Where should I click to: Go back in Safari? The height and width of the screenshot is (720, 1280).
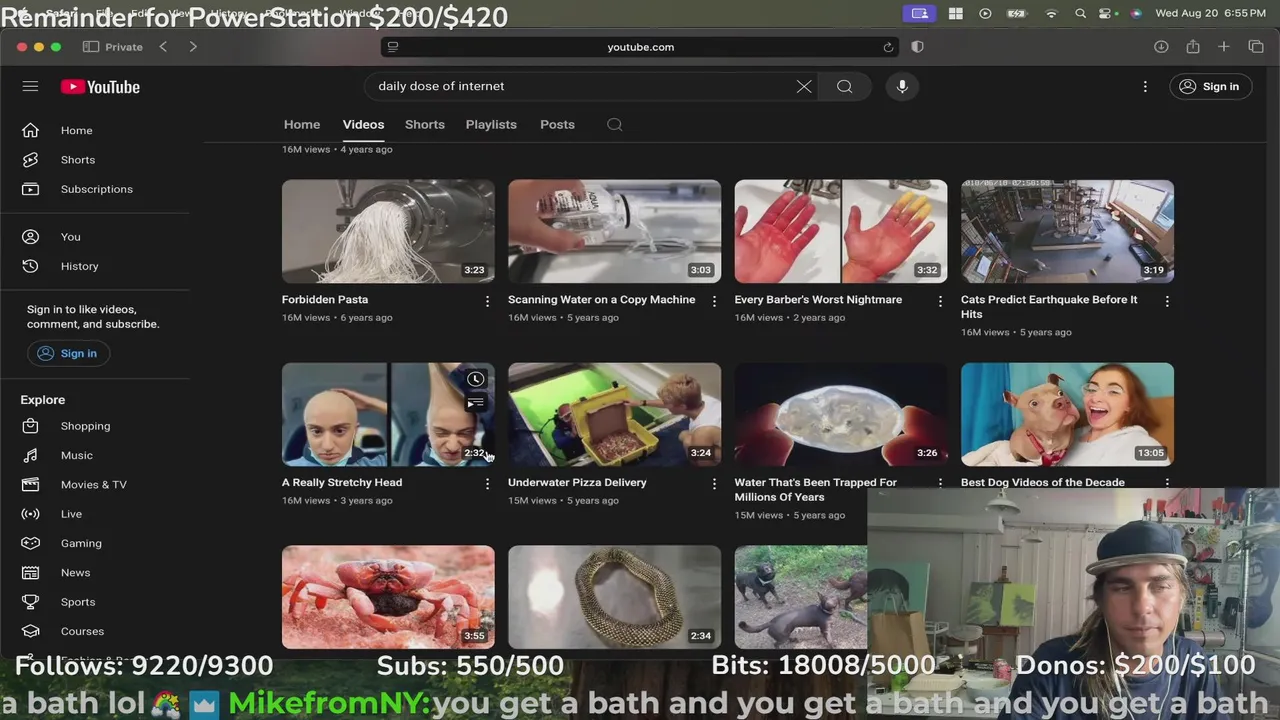click(163, 47)
